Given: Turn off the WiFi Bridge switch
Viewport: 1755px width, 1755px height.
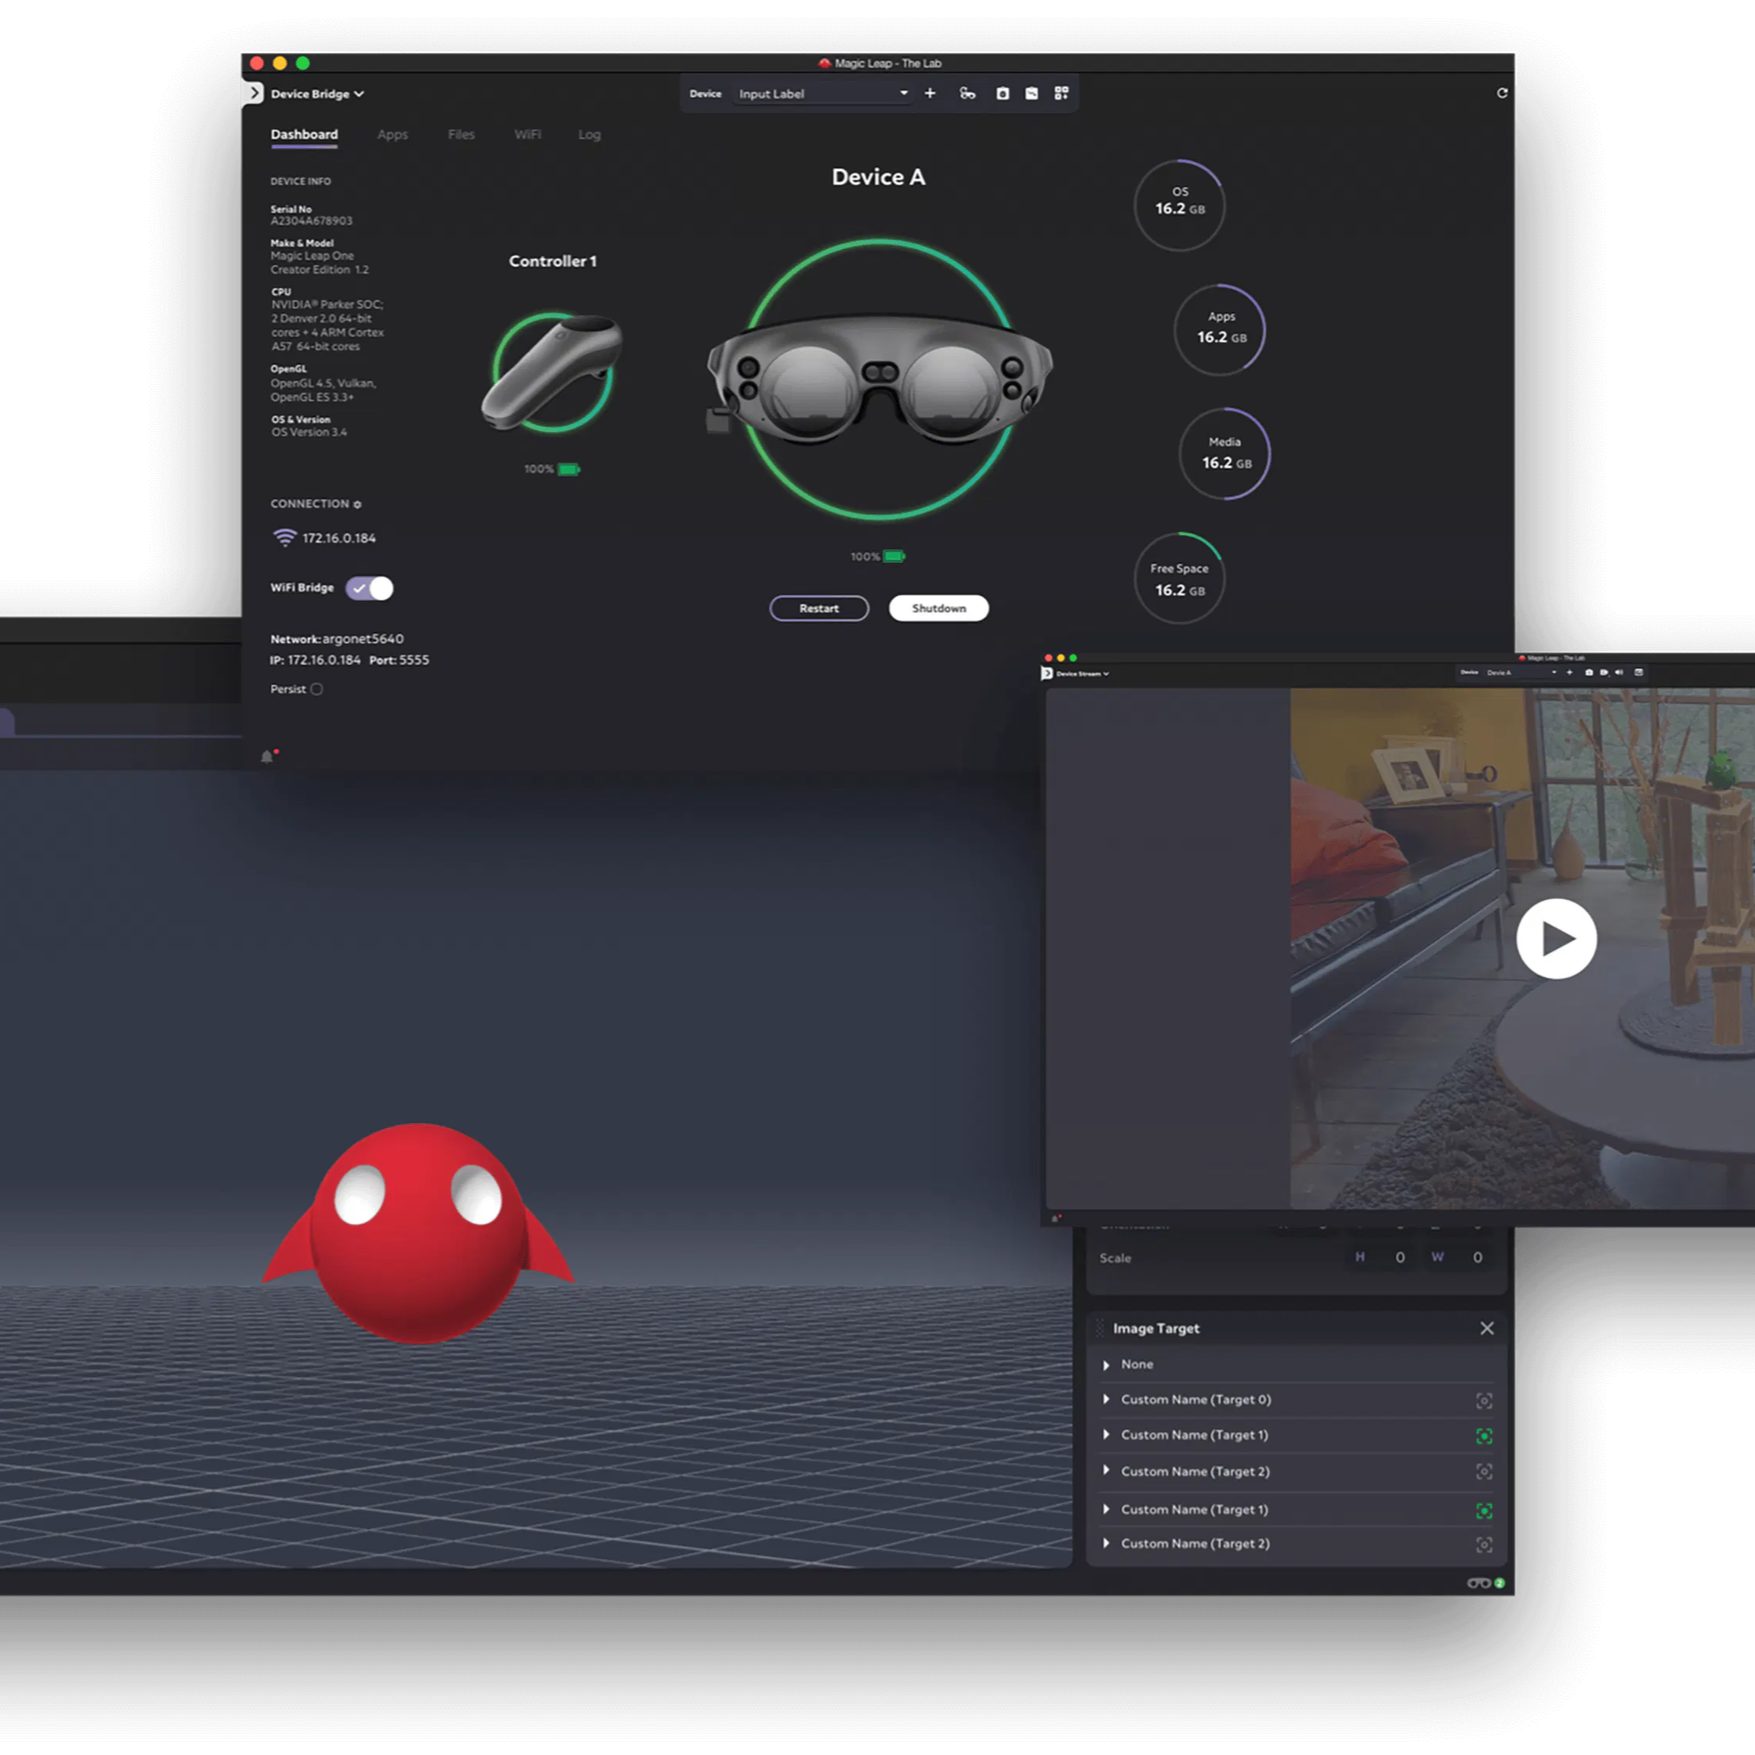Looking at the screenshot, I should pos(370,588).
